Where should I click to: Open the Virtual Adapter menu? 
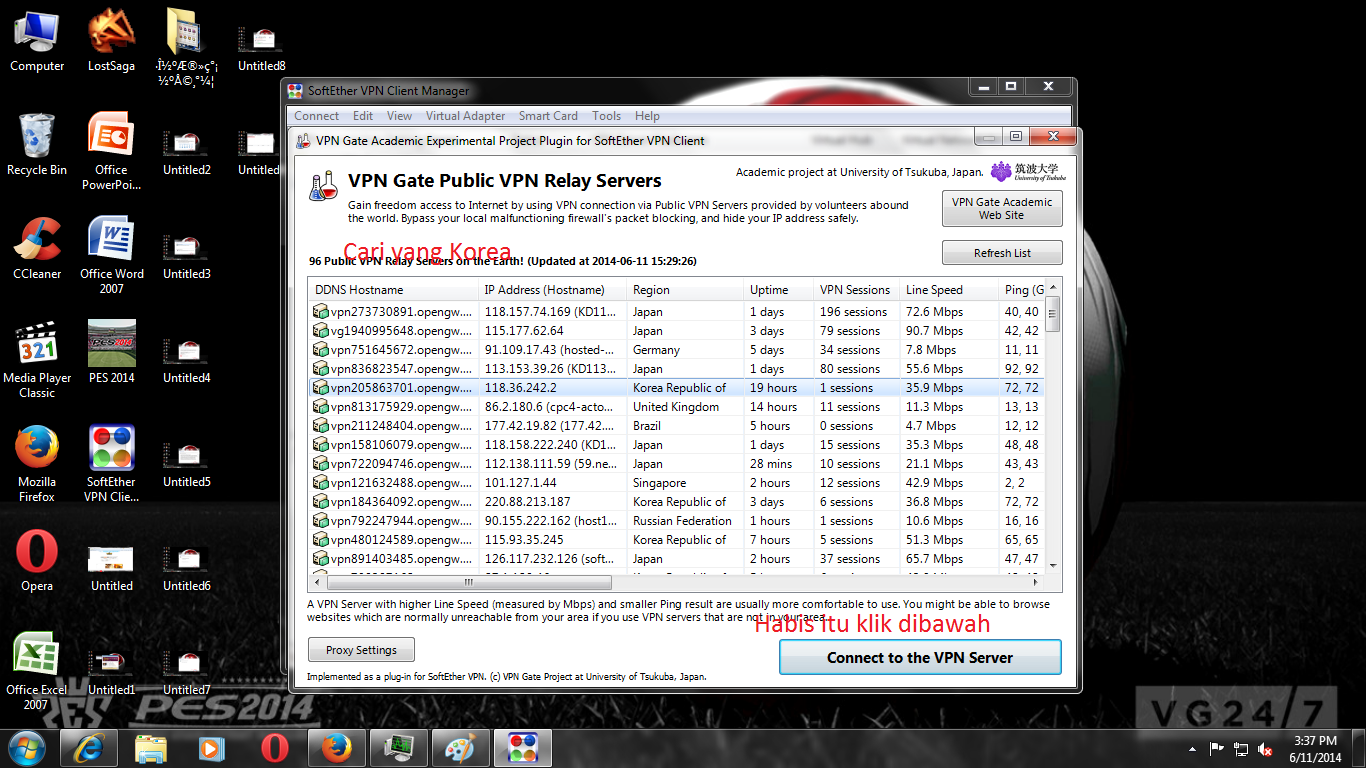466,116
